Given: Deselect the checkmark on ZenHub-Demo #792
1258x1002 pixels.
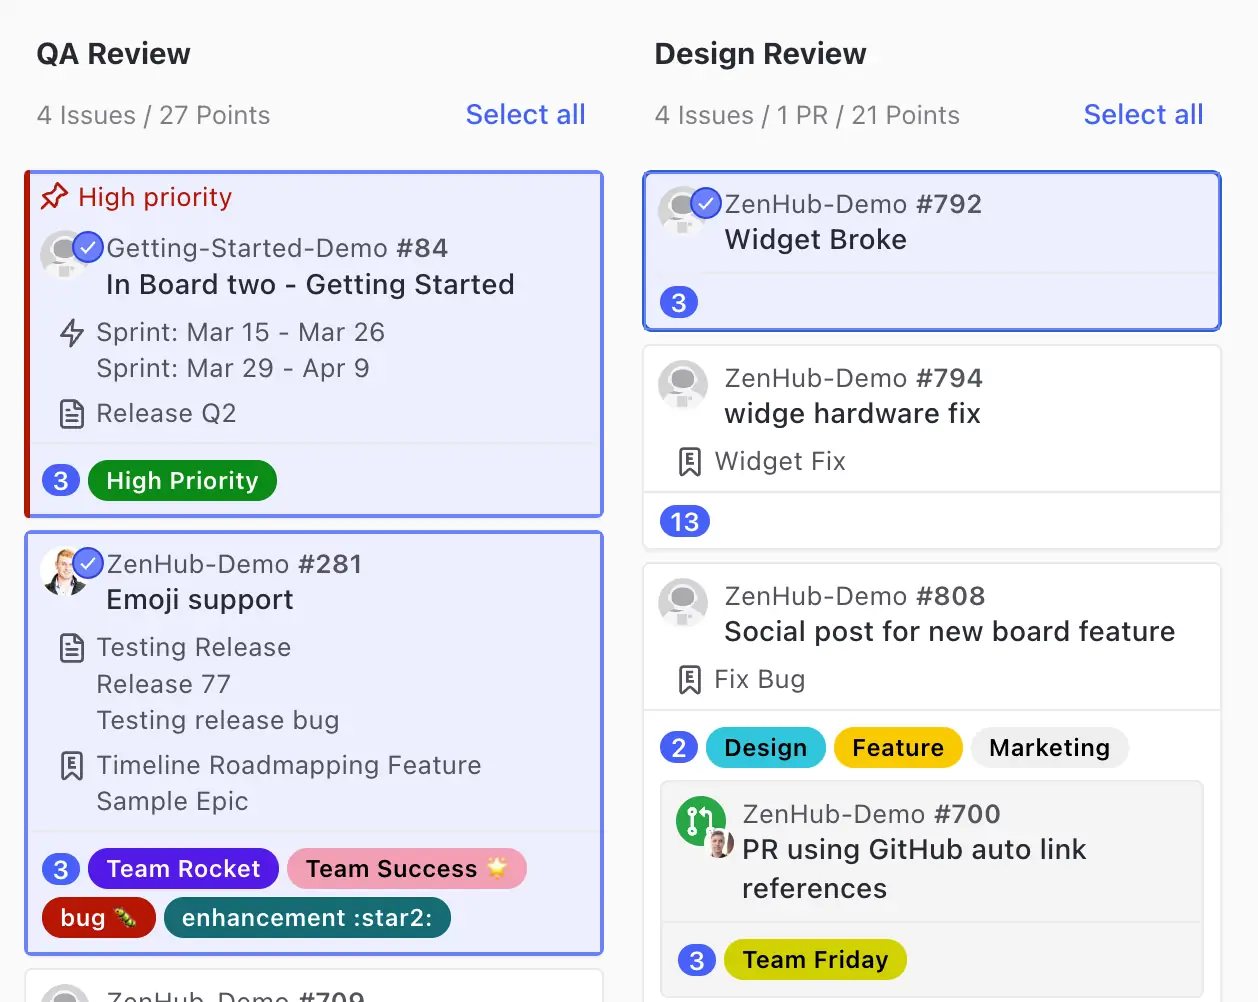Looking at the screenshot, I should tap(706, 203).
